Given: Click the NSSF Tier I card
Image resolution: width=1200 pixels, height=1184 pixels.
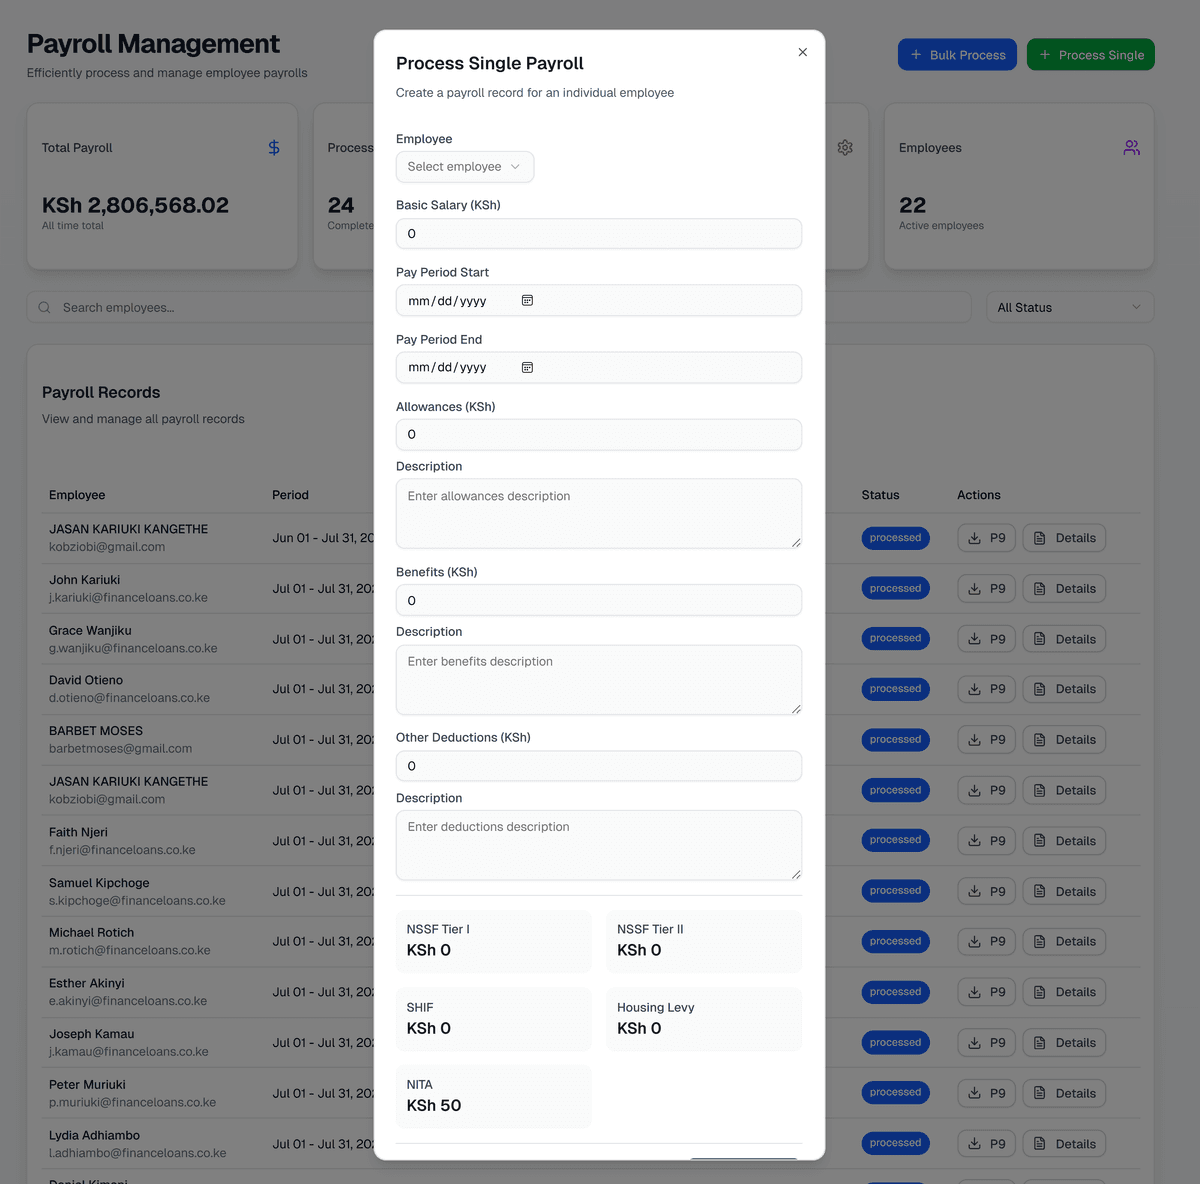Looking at the screenshot, I should coord(494,941).
